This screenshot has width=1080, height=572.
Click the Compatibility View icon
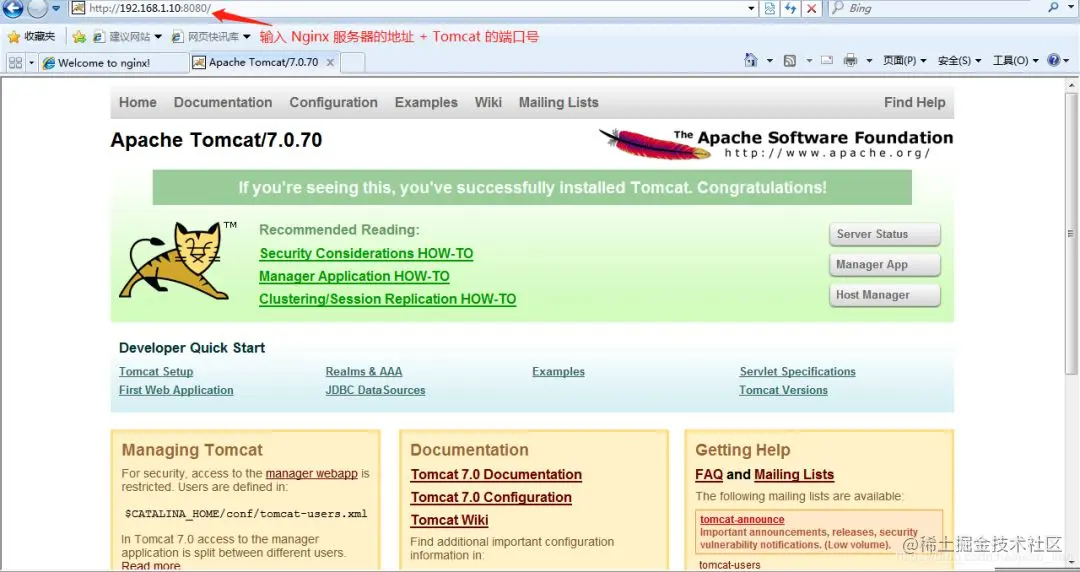click(x=769, y=8)
